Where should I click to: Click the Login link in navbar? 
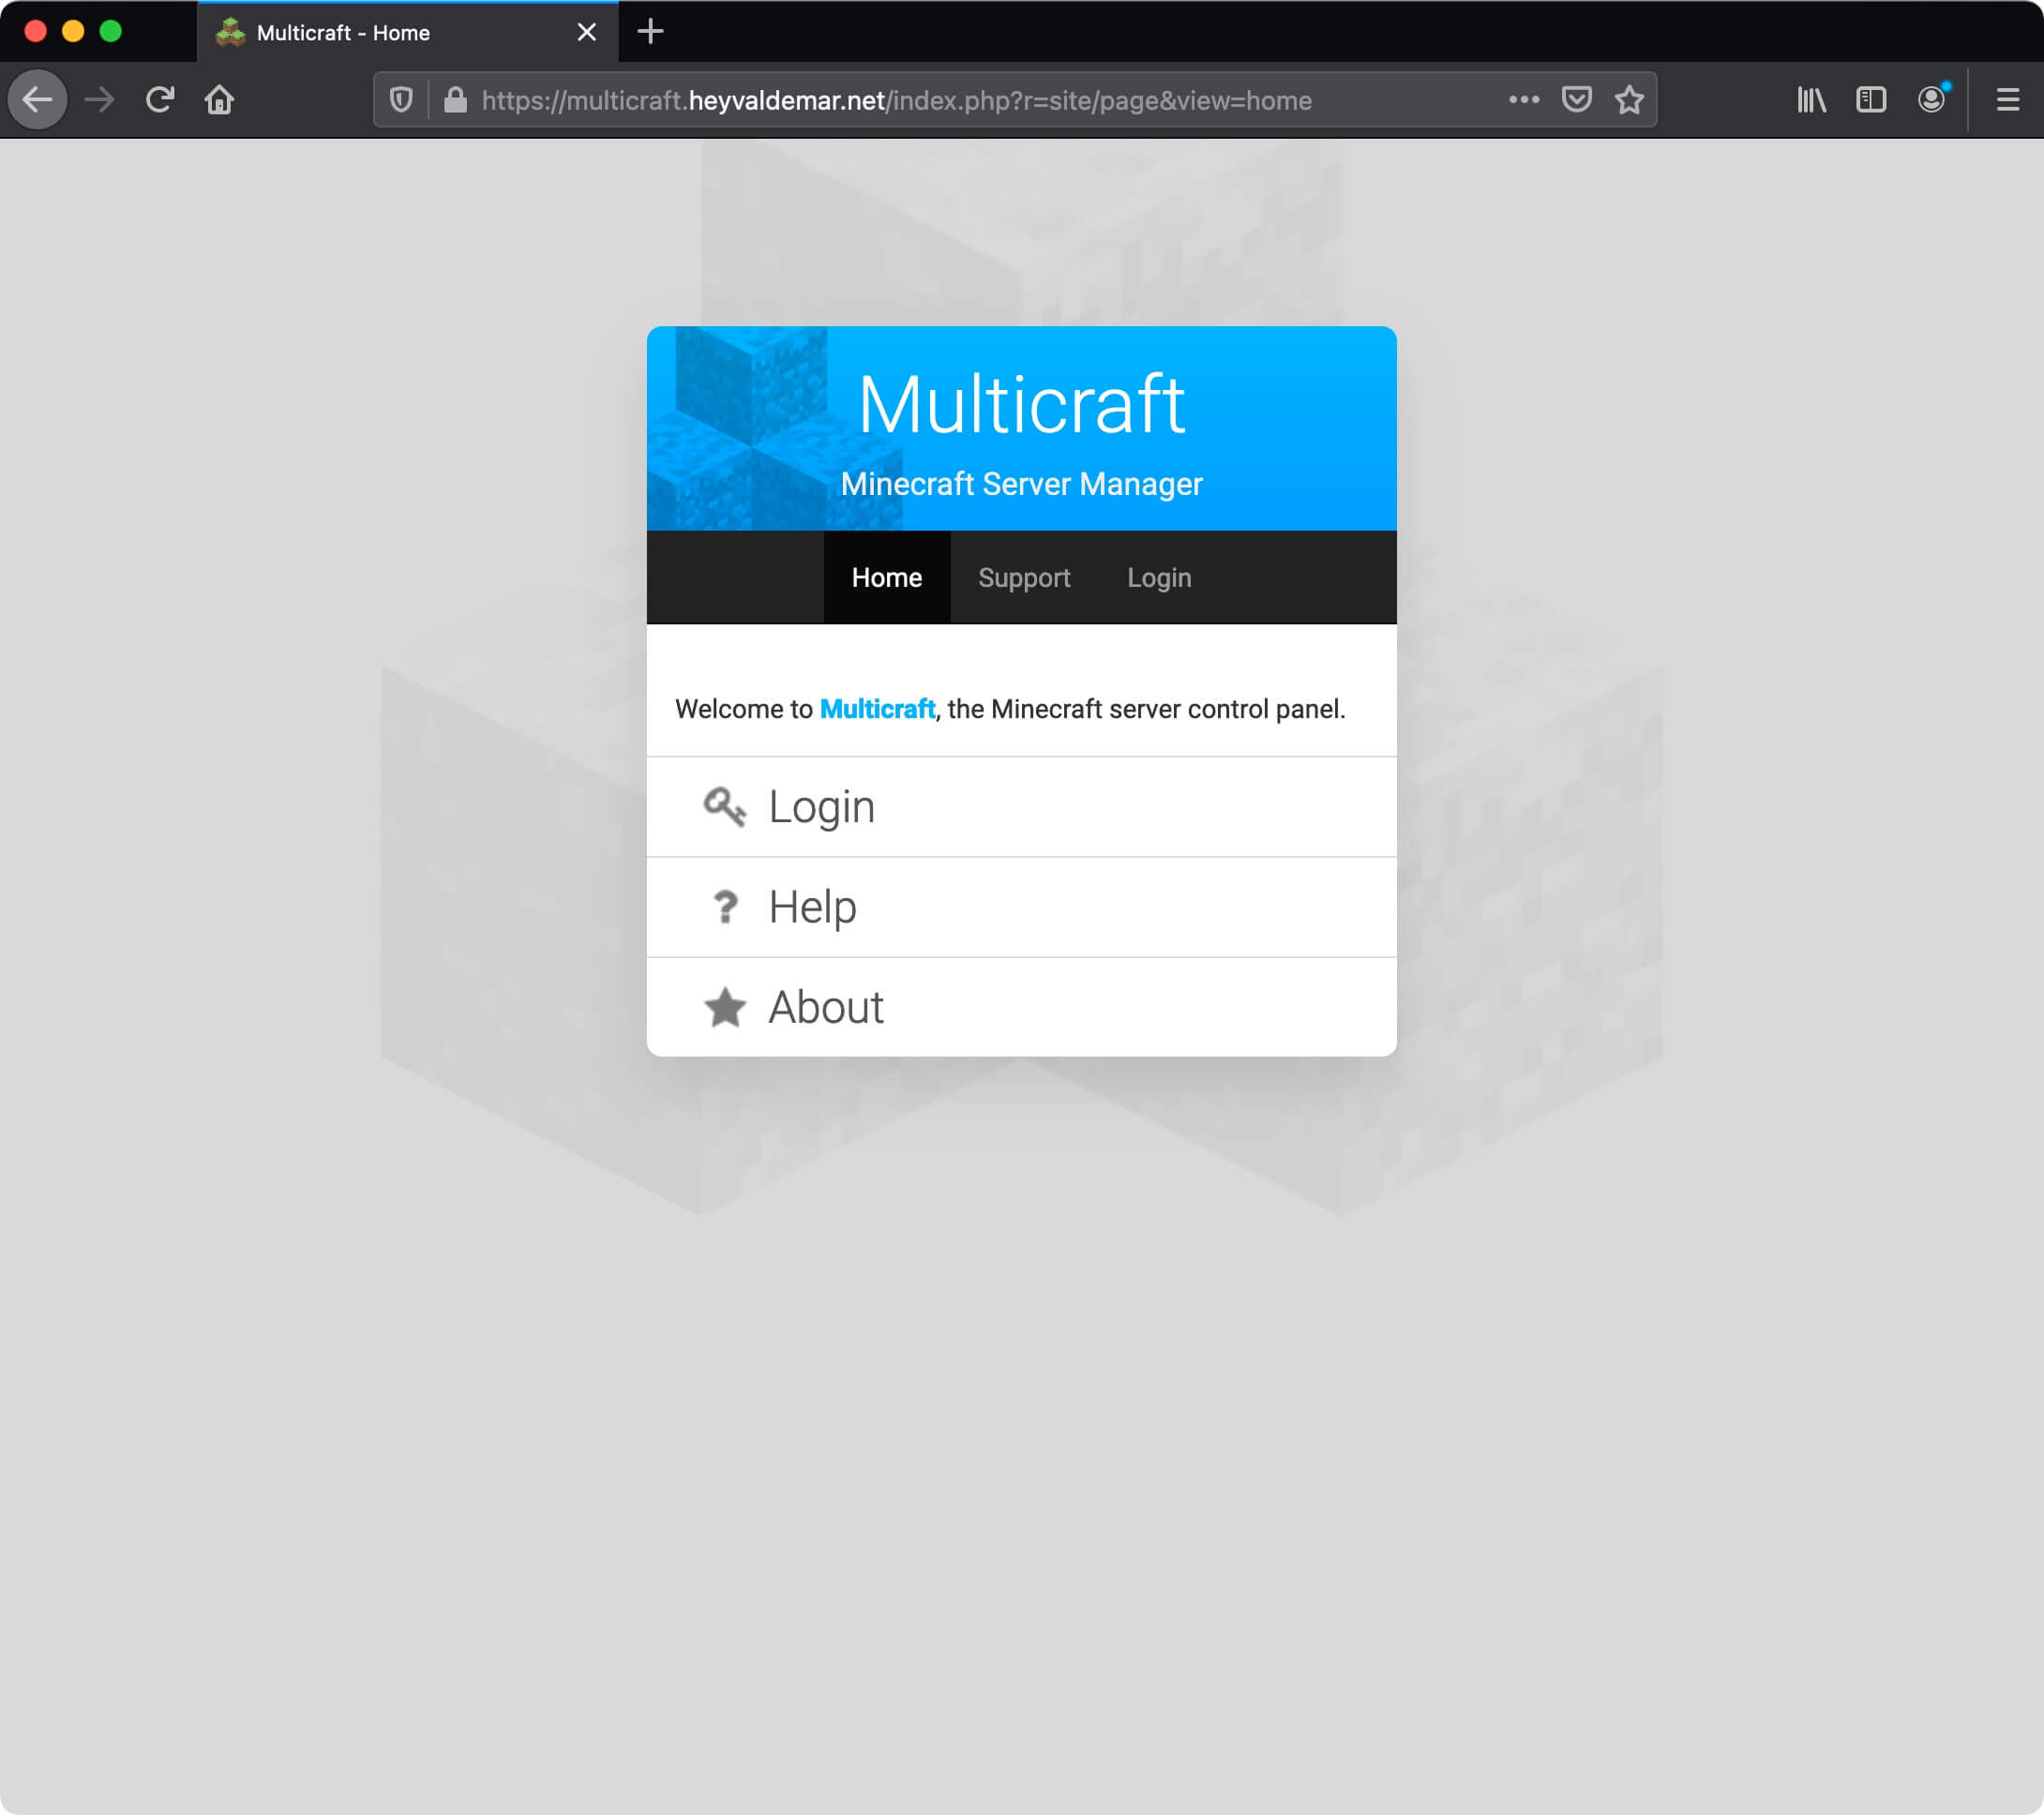1158,577
